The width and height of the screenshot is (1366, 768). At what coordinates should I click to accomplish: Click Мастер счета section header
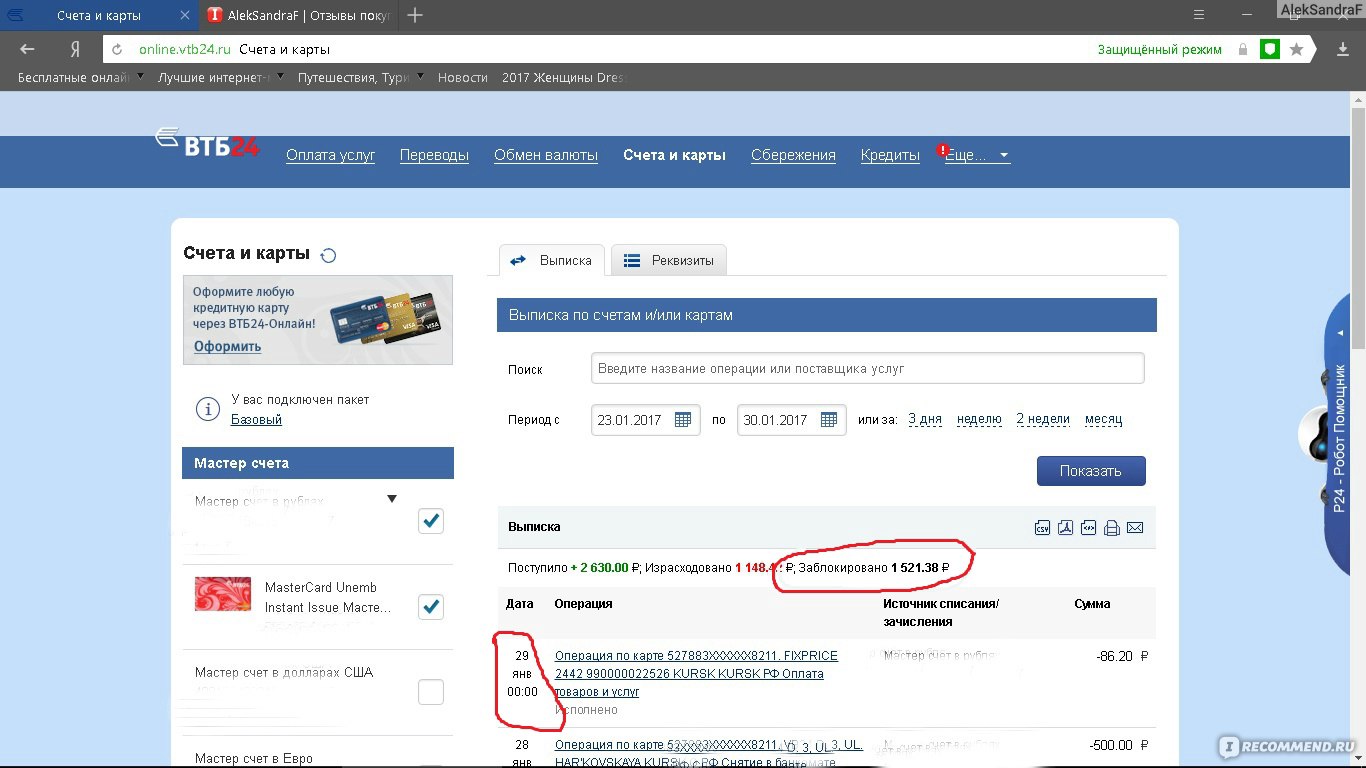(x=318, y=463)
